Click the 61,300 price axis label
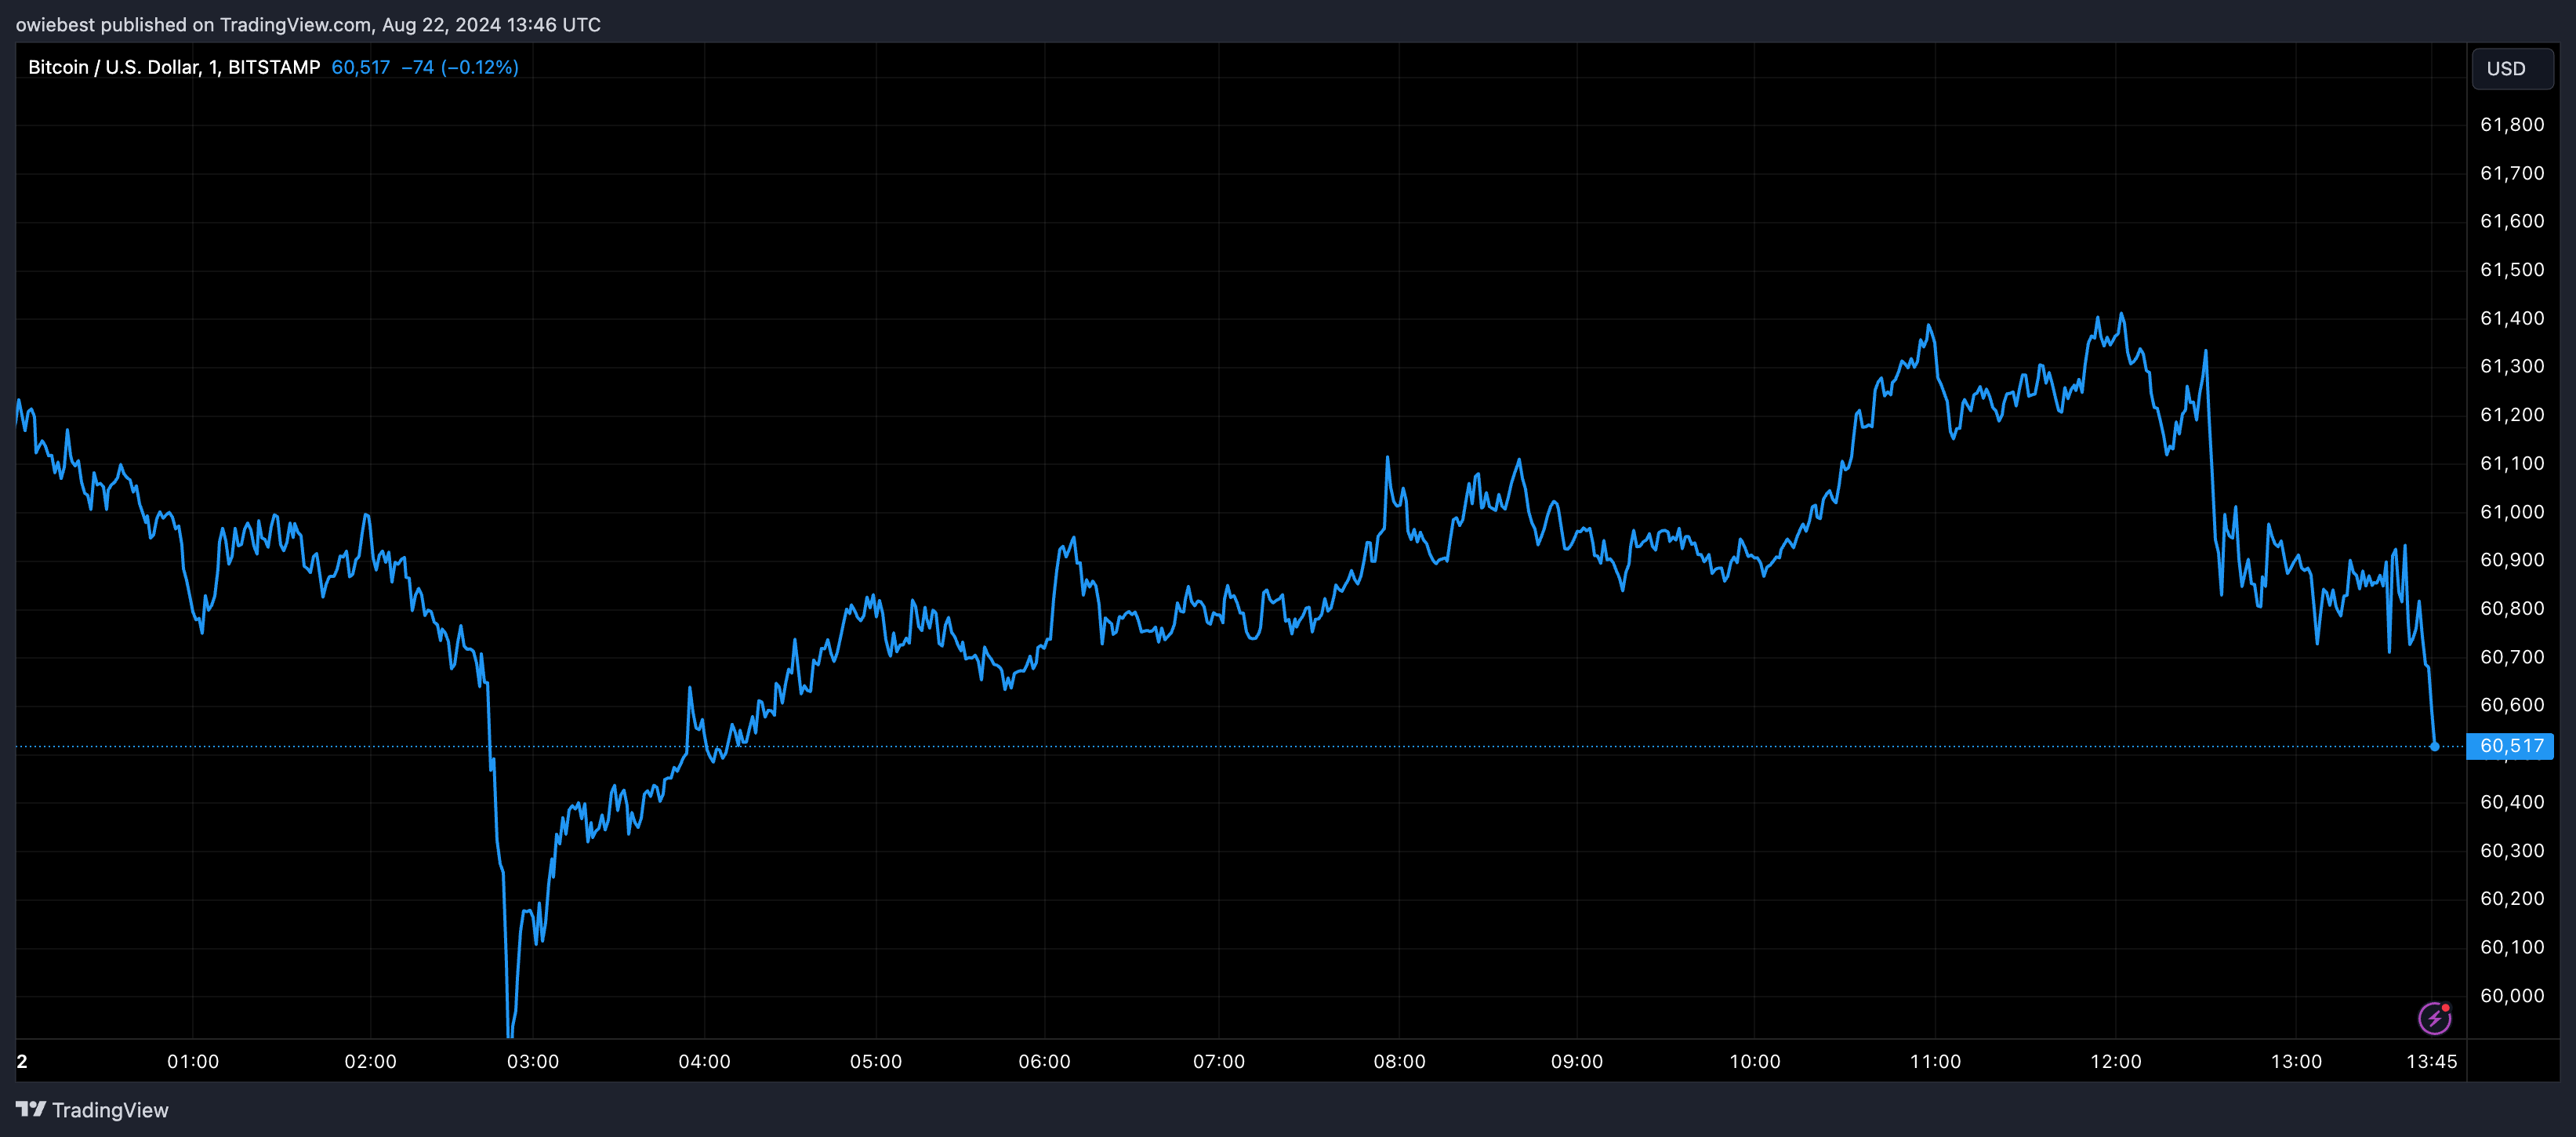The width and height of the screenshot is (2576, 1137). pyautogui.click(x=2512, y=366)
